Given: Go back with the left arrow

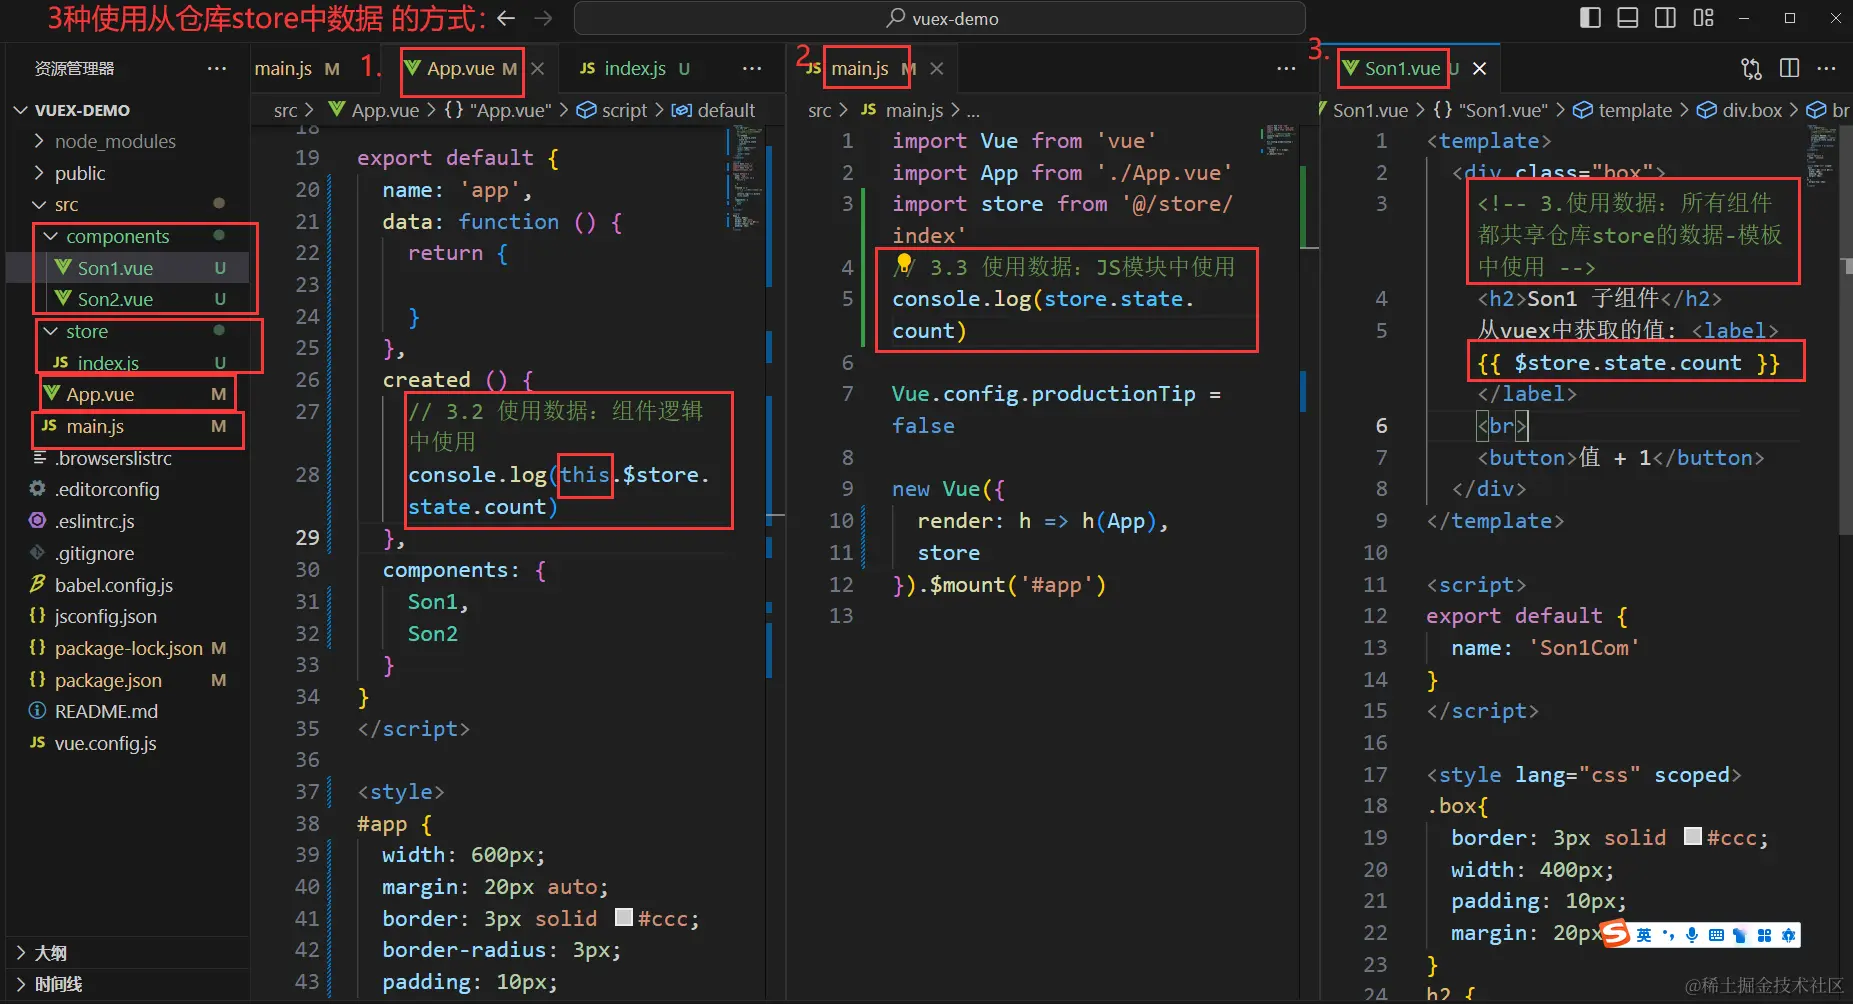Looking at the screenshot, I should [506, 18].
